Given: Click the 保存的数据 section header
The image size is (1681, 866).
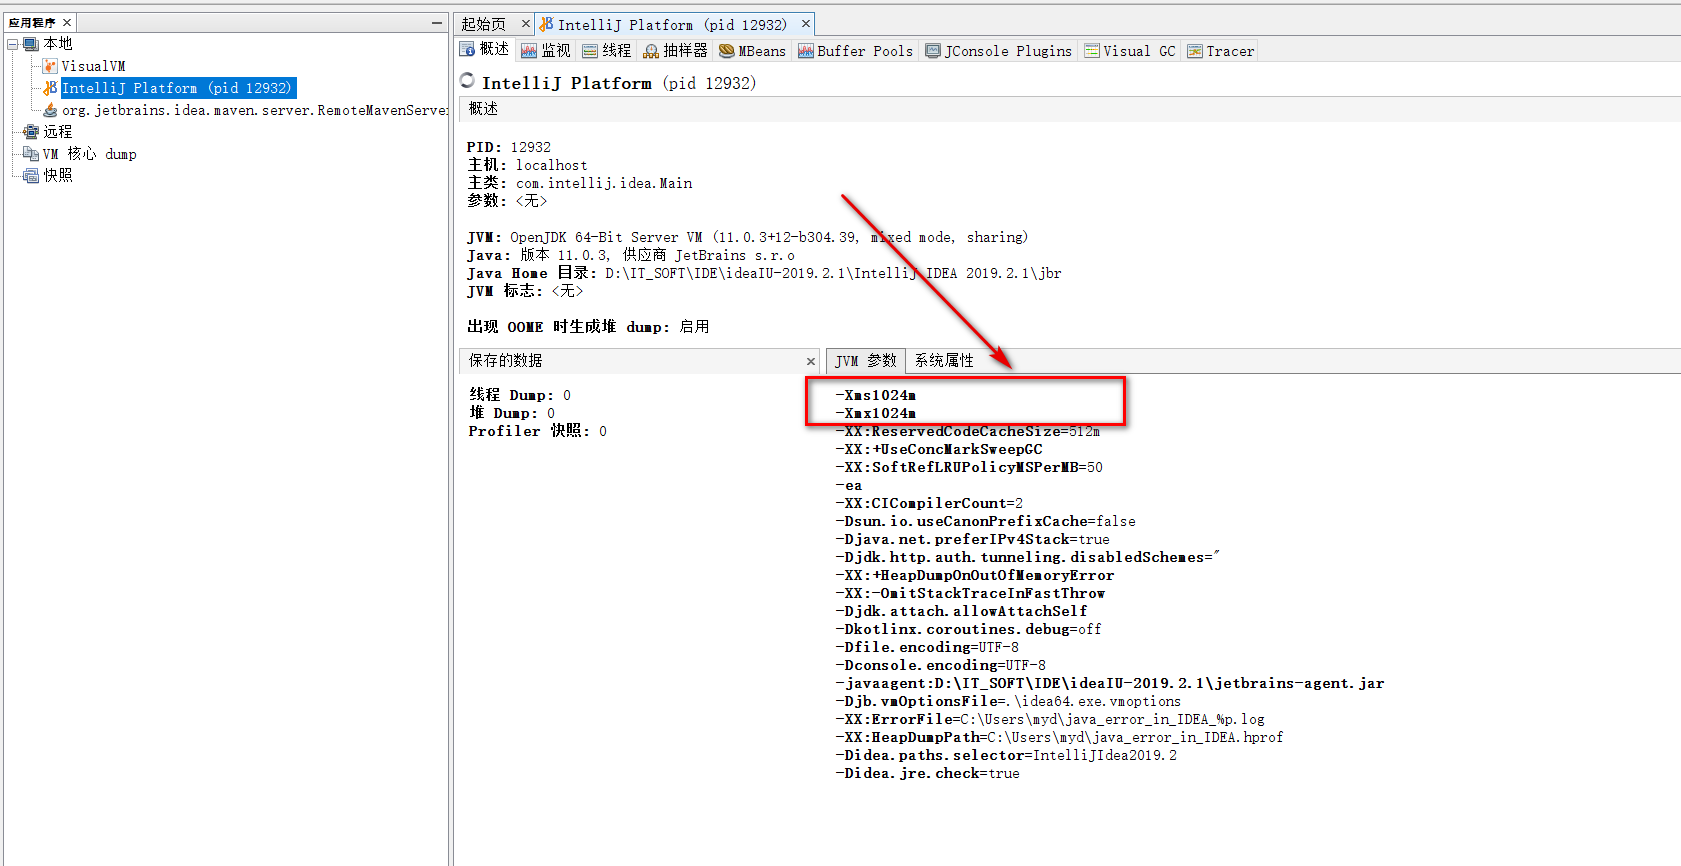Looking at the screenshot, I should tap(640, 361).
